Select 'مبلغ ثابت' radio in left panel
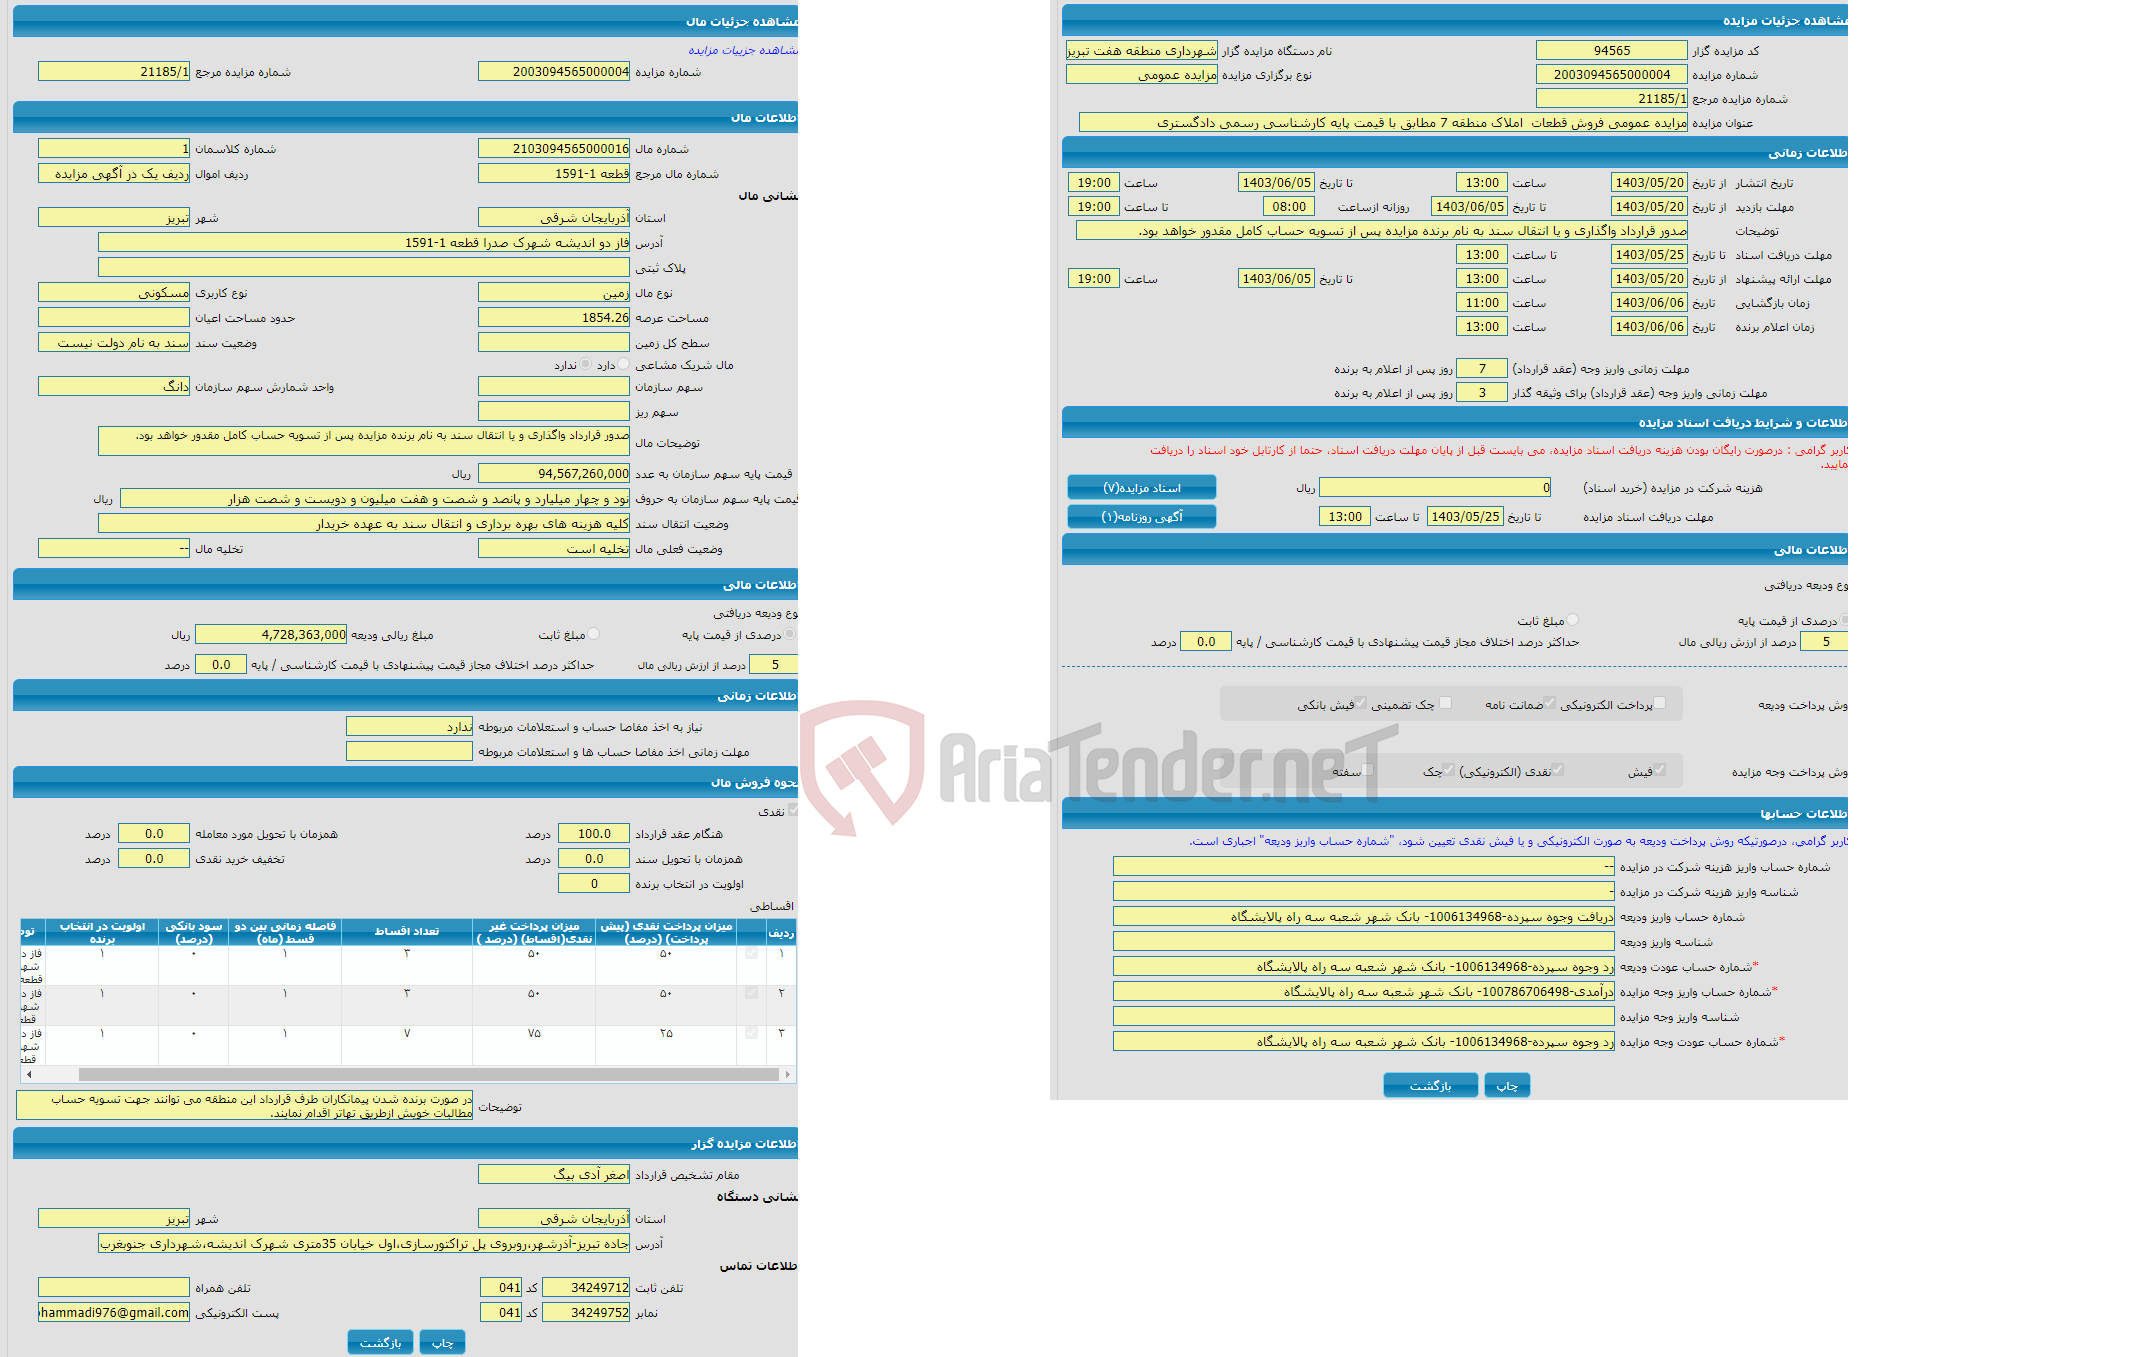 tap(594, 634)
